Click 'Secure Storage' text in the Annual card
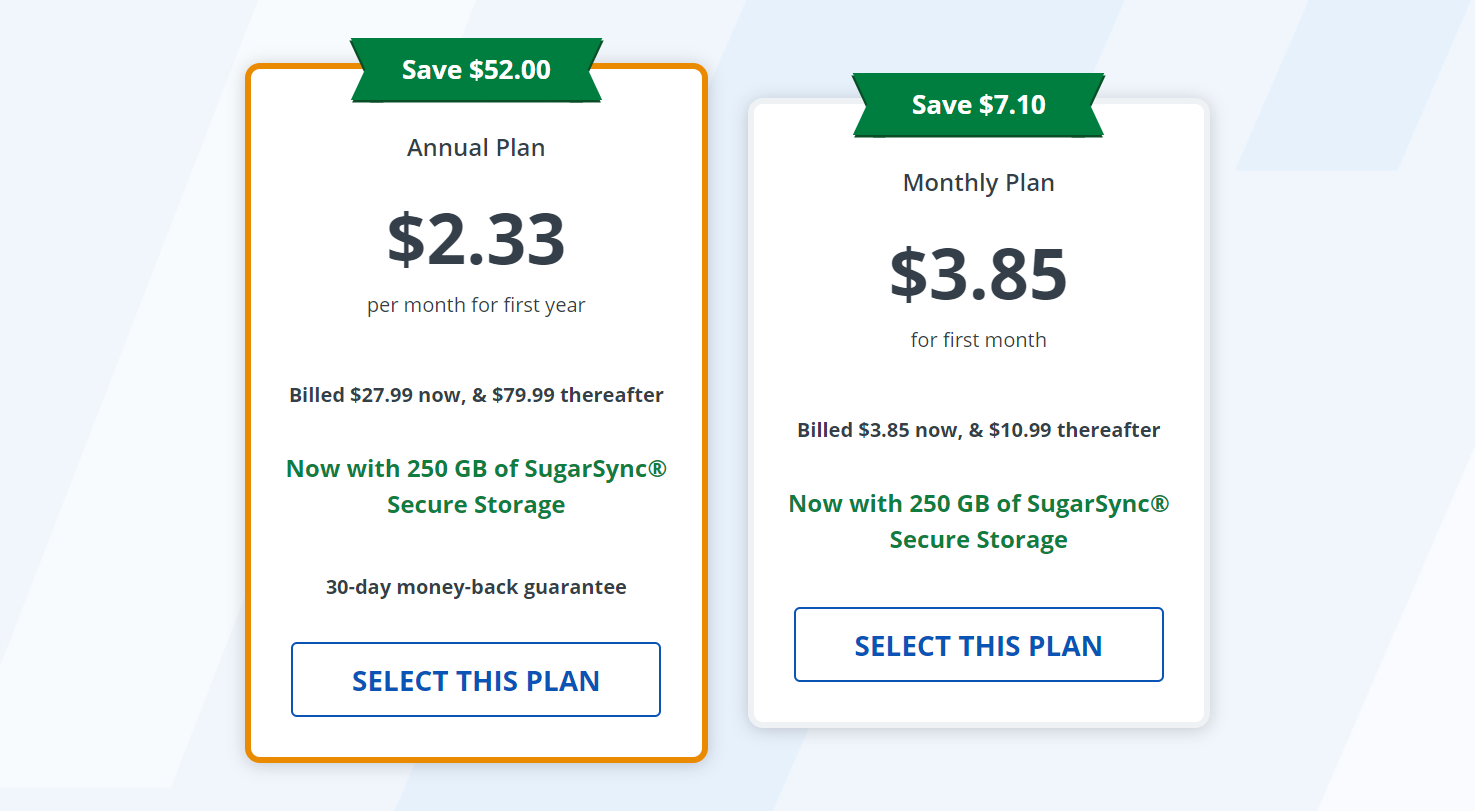 tap(476, 505)
